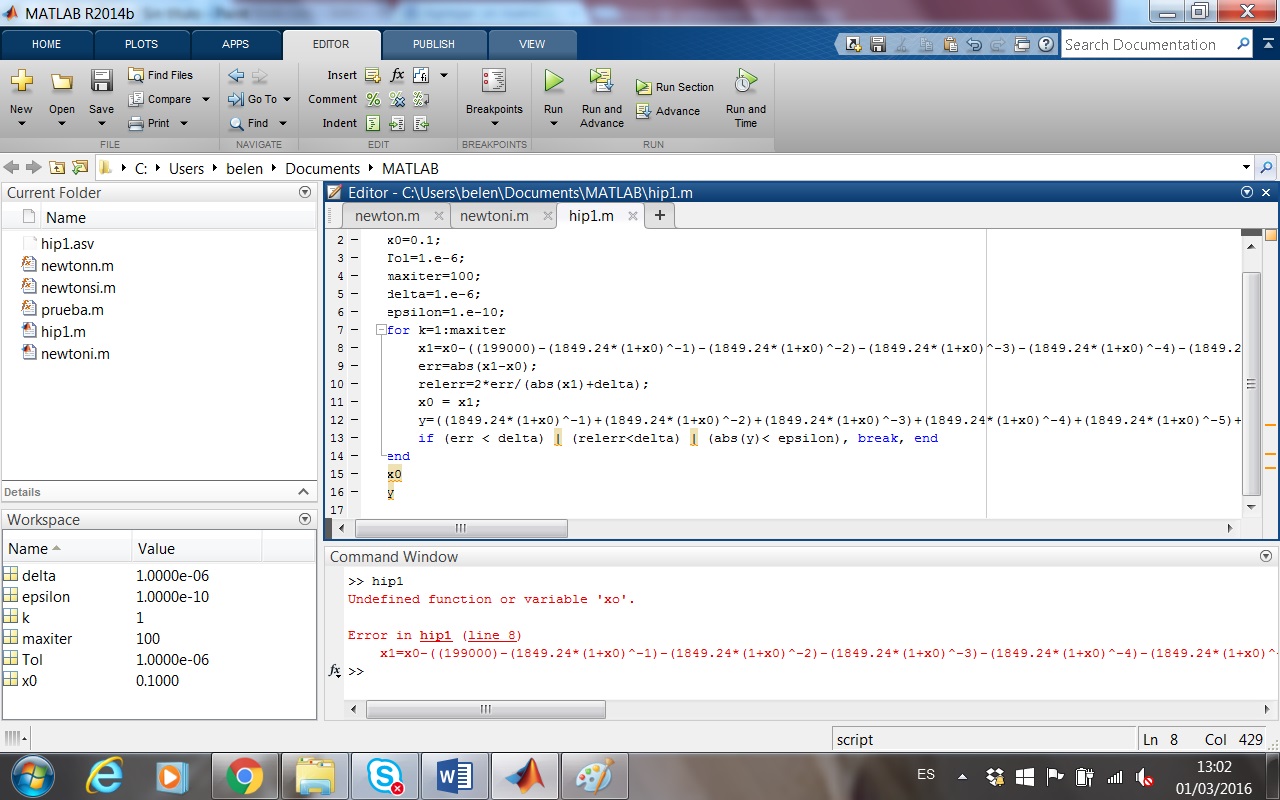The width and height of the screenshot is (1280, 800).
Task: Open Microsoft Word from the taskbar
Action: coord(455,776)
